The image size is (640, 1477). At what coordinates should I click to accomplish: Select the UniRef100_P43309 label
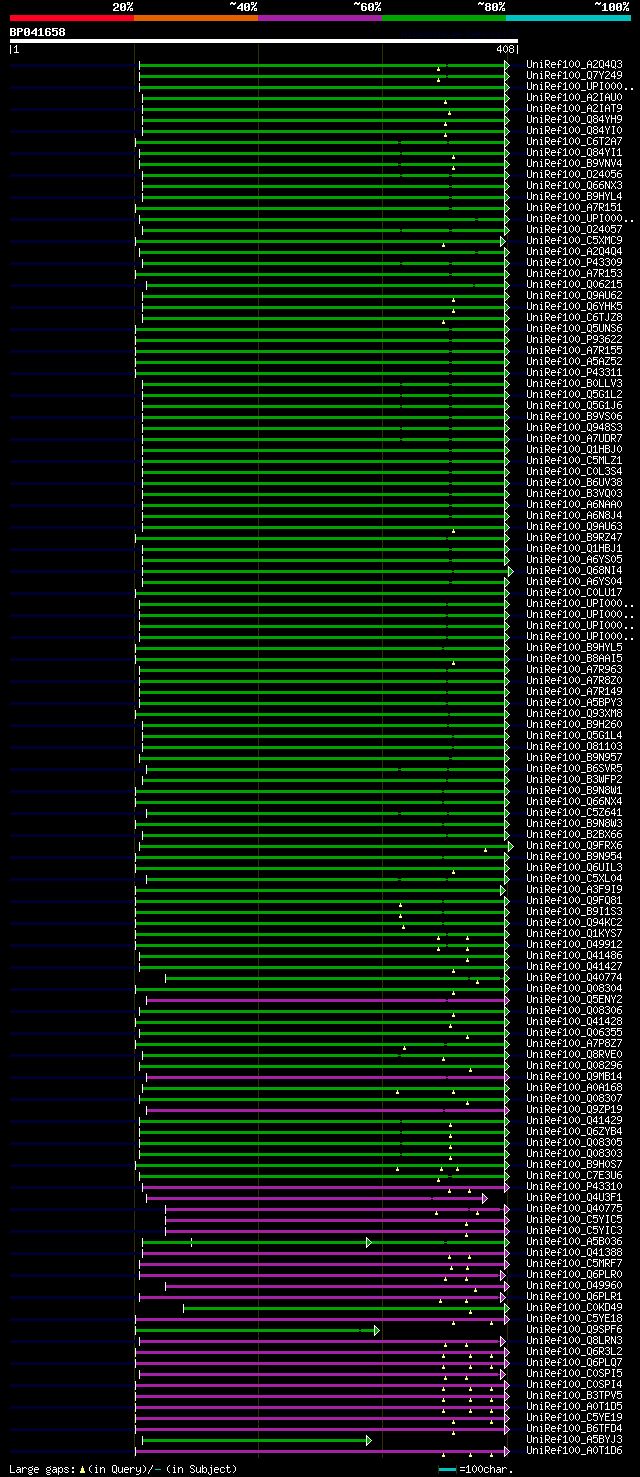tap(574, 262)
